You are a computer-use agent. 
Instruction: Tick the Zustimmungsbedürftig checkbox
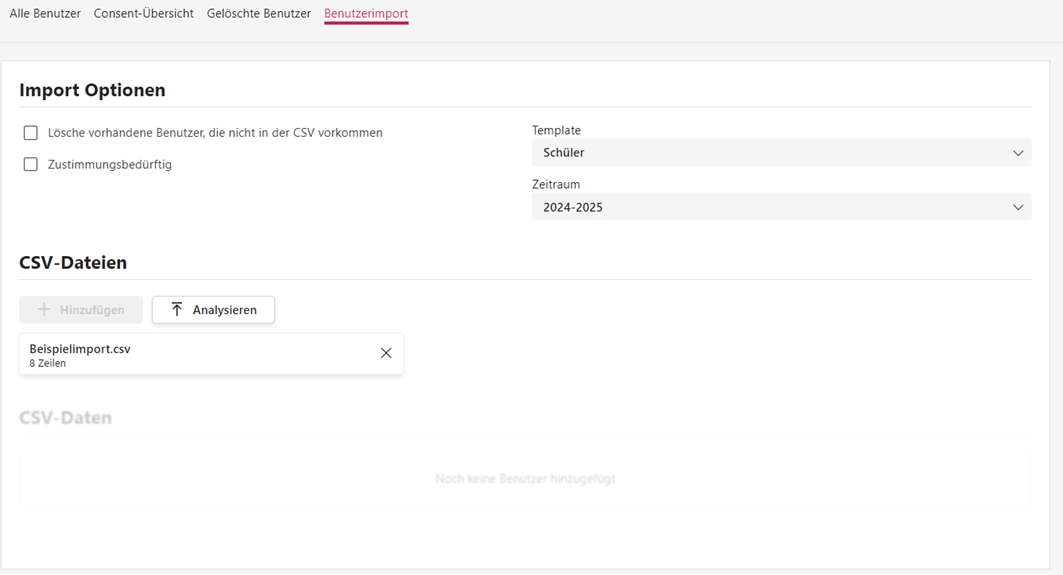point(31,165)
